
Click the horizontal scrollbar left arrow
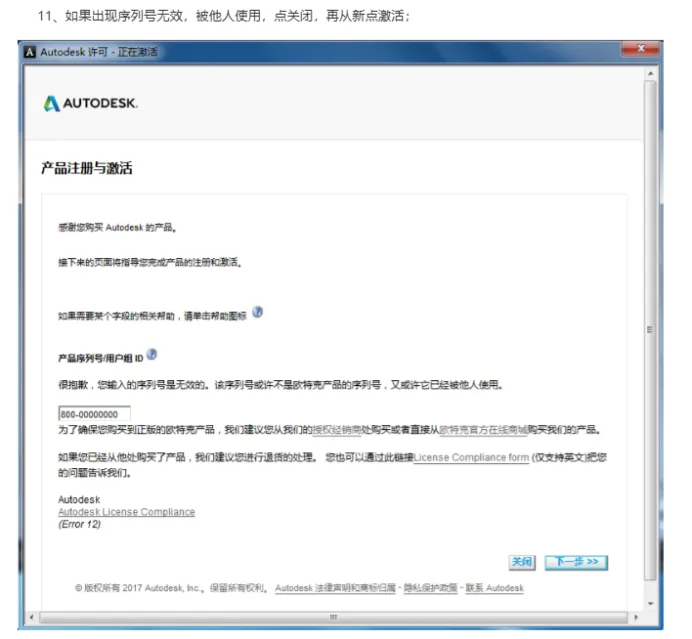(31, 617)
